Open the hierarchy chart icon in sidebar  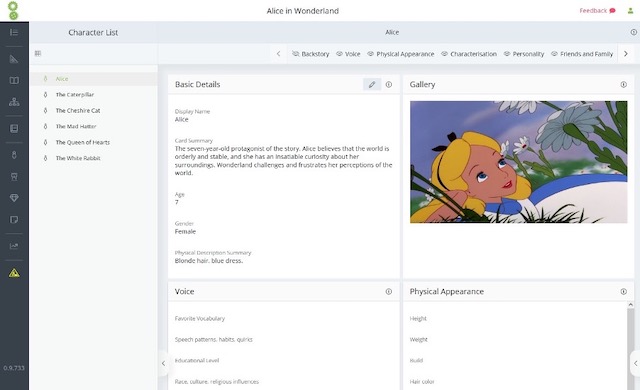[x=14, y=102]
